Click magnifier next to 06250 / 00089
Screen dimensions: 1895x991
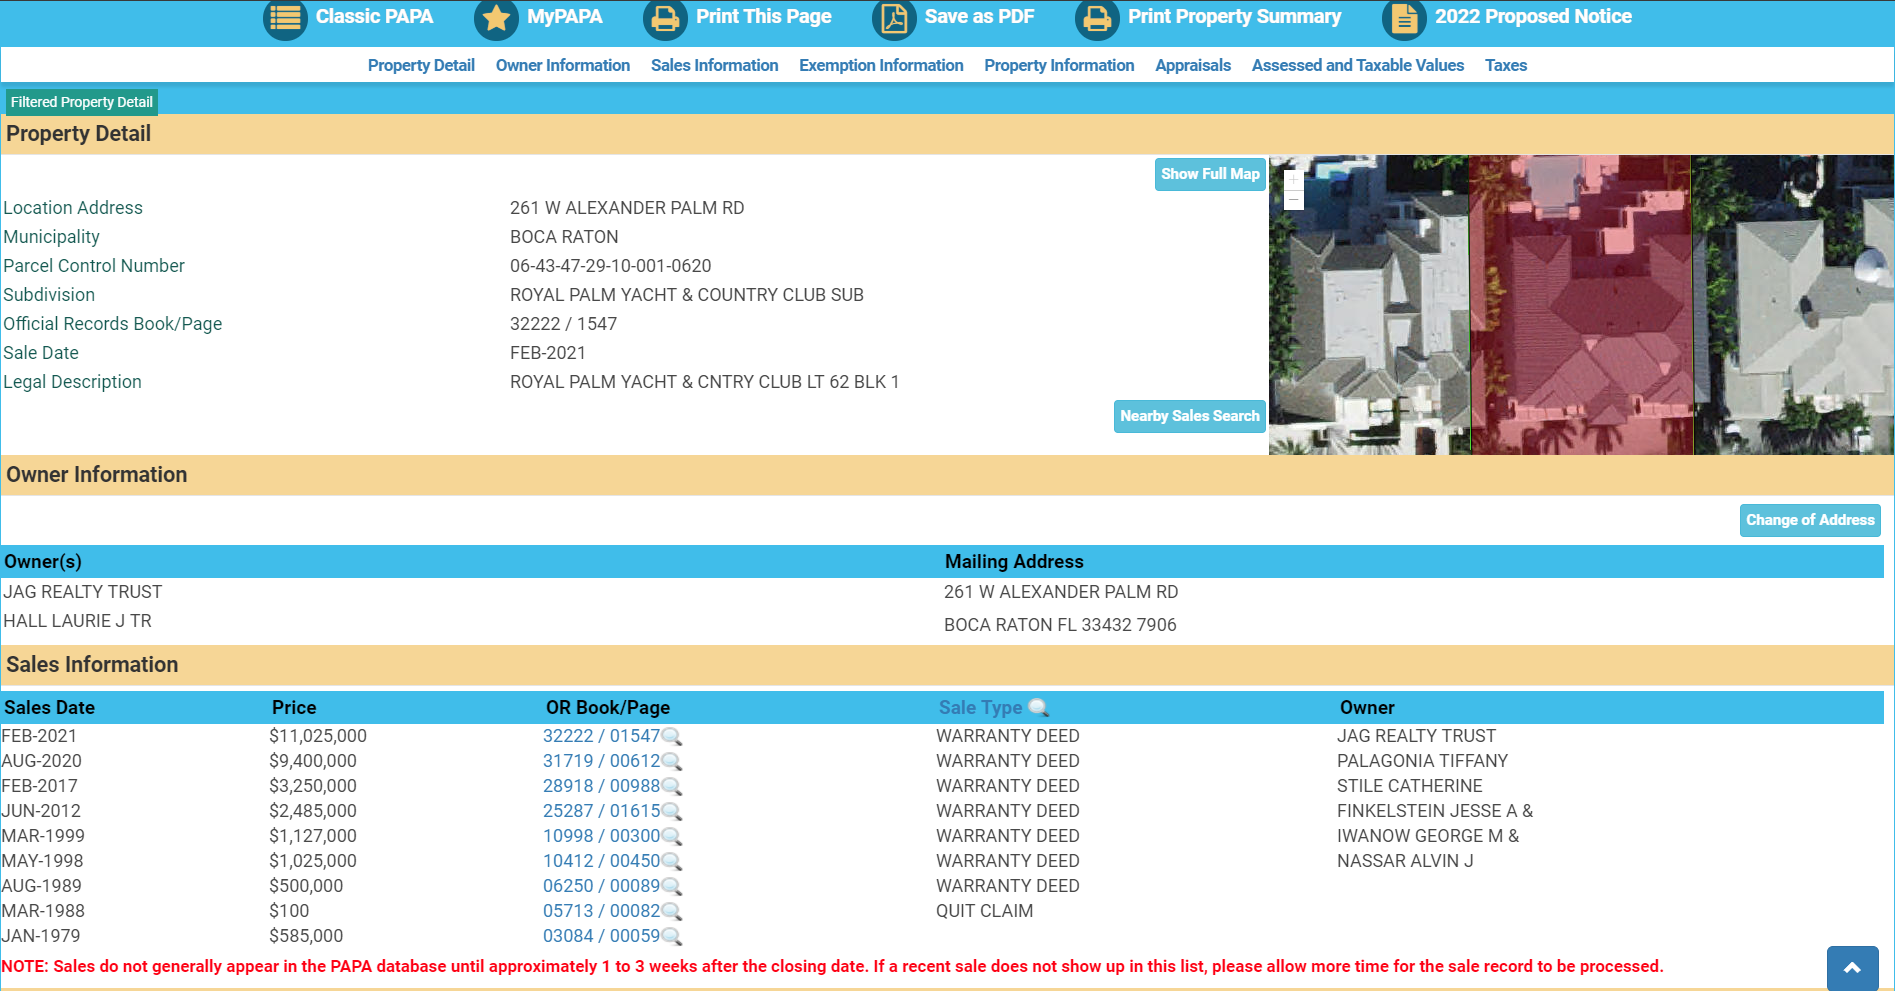click(x=672, y=887)
